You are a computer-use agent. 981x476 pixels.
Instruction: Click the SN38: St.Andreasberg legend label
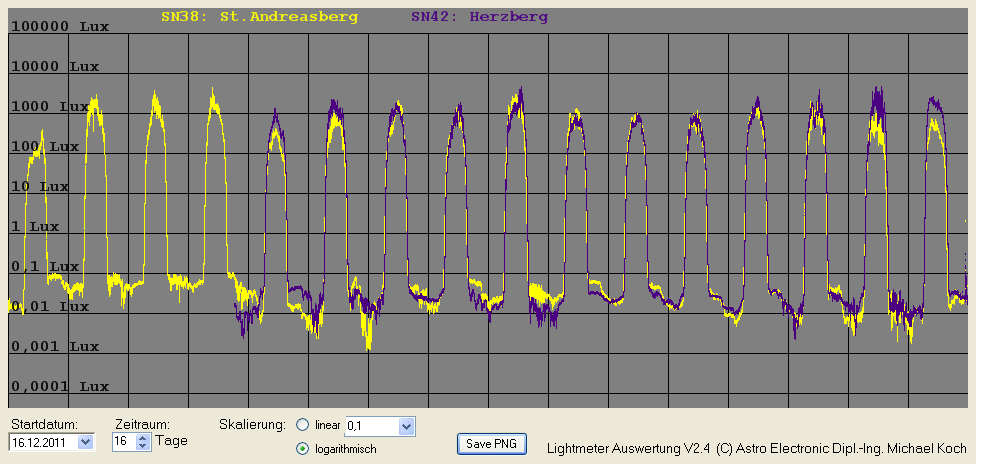click(259, 17)
